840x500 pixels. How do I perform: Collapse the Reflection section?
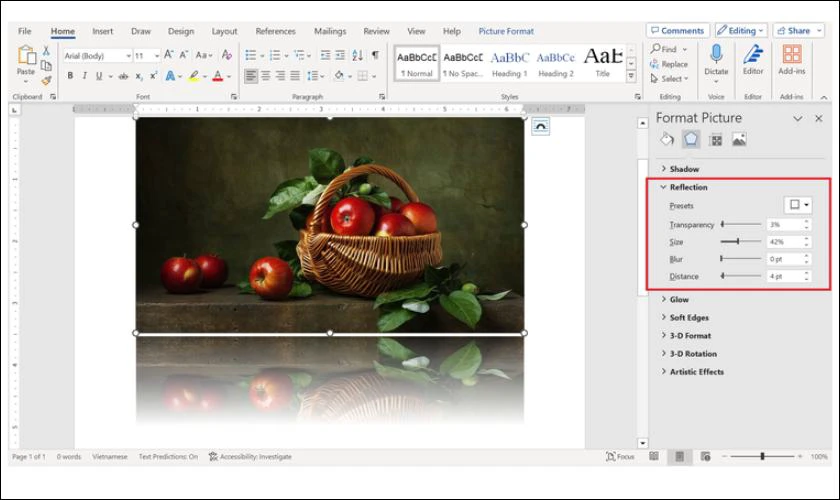(684, 187)
